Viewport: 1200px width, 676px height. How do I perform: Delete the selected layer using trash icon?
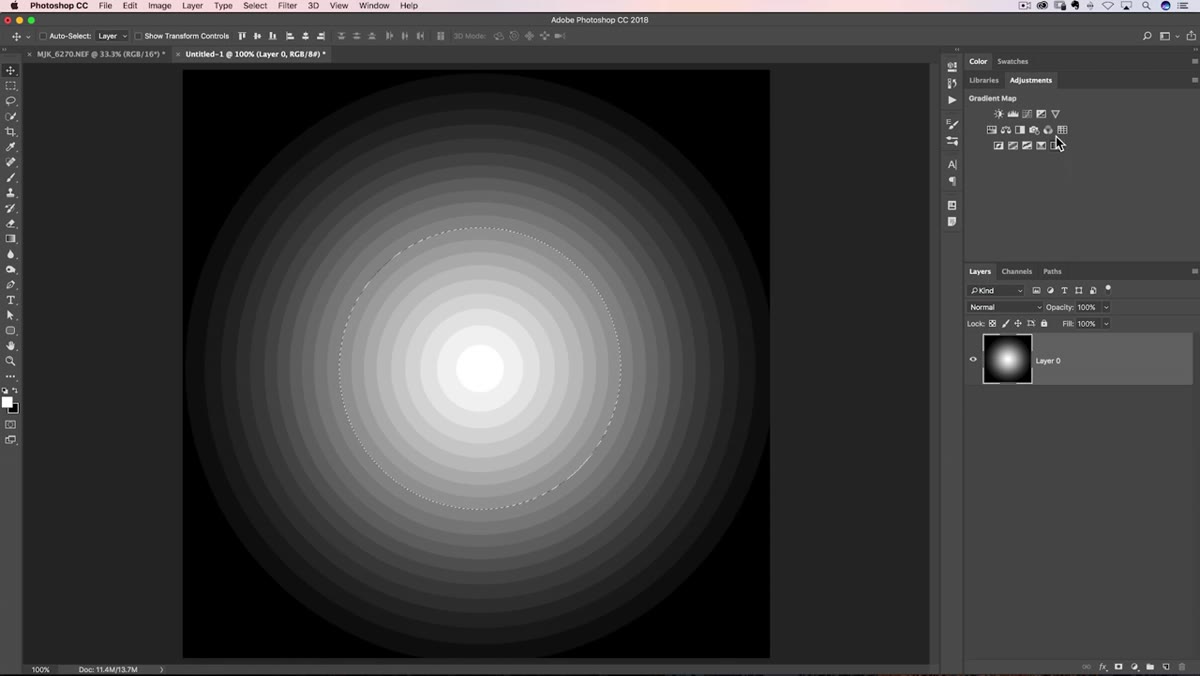[1182, 667]
